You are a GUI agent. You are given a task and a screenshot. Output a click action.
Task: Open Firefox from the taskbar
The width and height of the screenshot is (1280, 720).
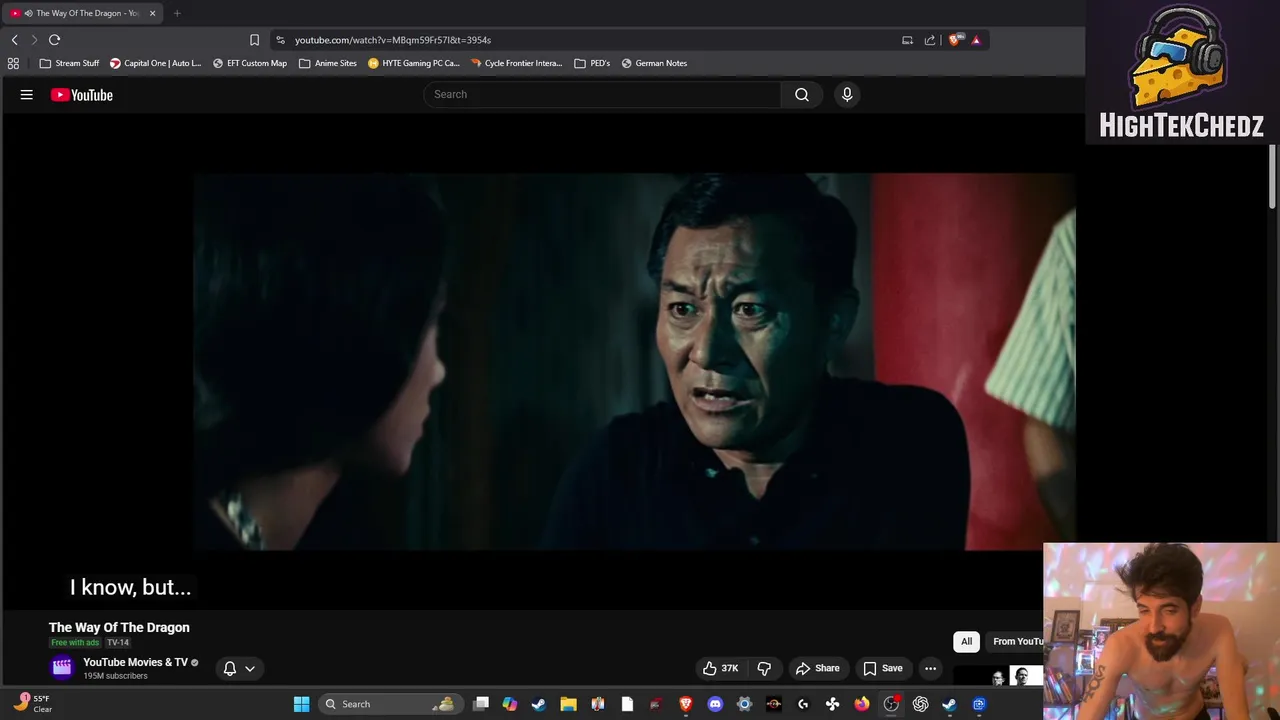point(861,704)
